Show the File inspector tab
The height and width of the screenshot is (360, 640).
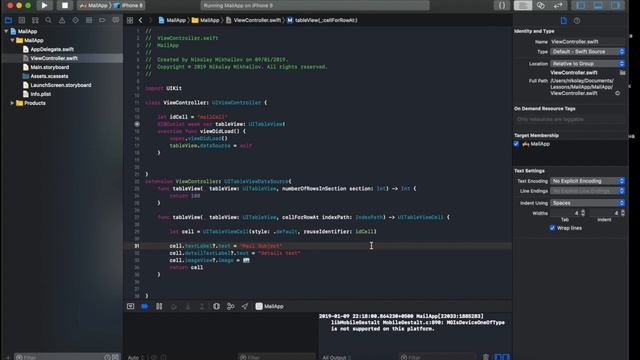click(563, 20)
